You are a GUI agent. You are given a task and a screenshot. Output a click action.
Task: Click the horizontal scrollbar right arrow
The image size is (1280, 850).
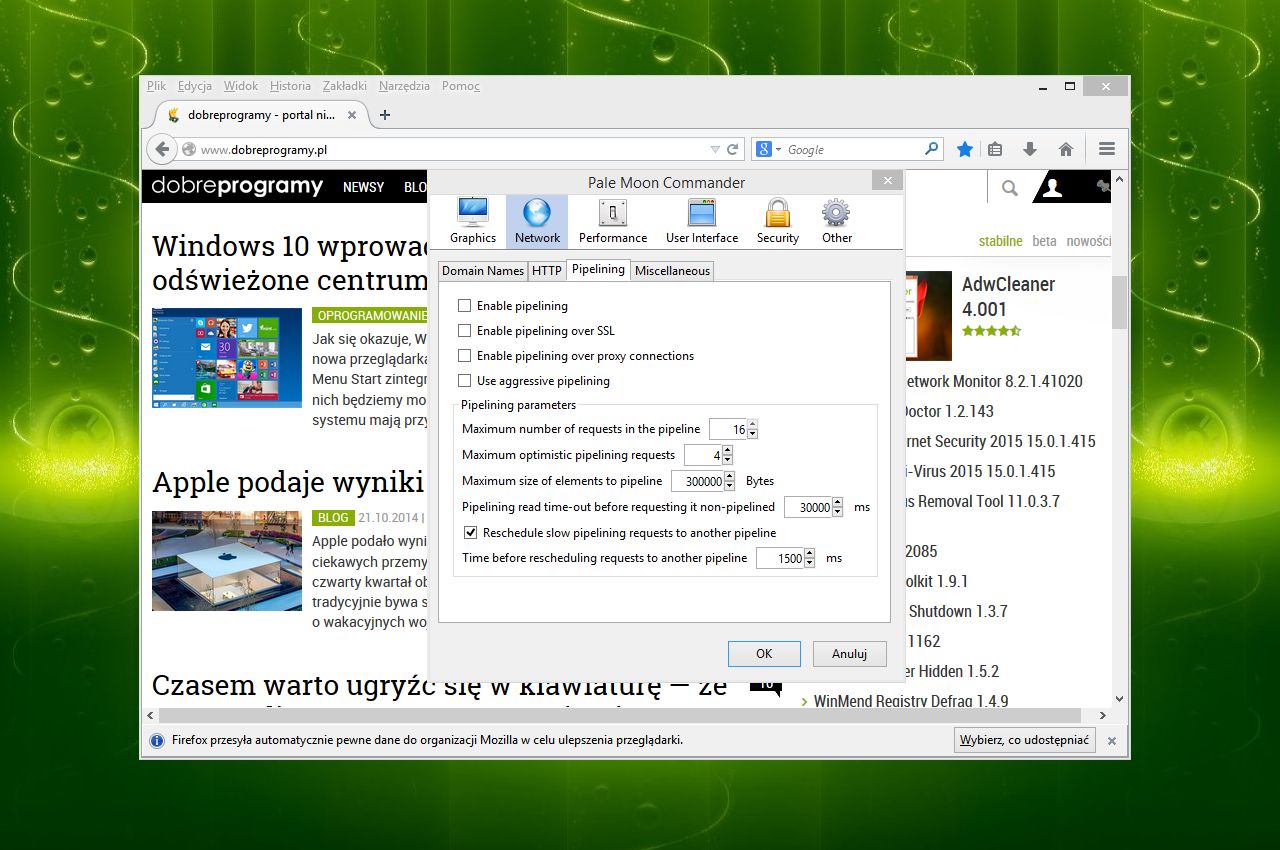[x=1103, y=716]
